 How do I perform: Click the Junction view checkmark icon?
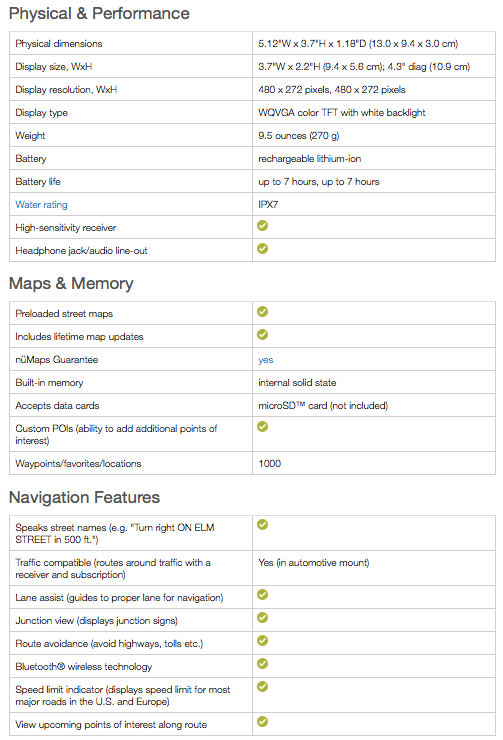[262, 618]
